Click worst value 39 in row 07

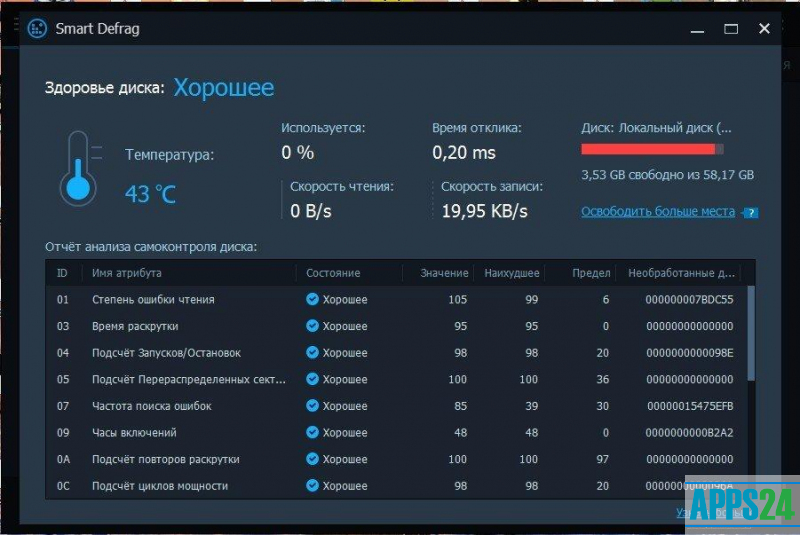(532, 405)
